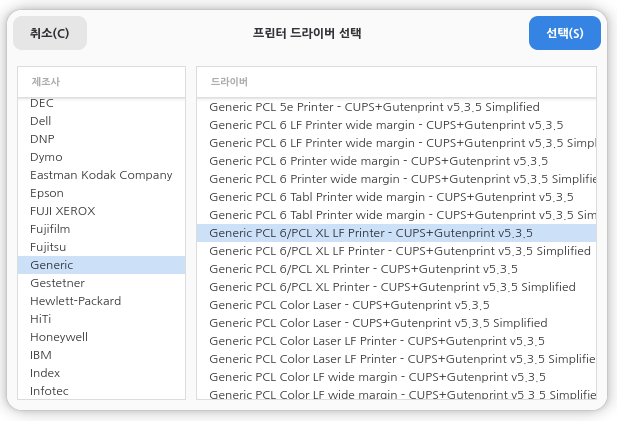Choose the highlighted PCL 6/PCL XL LF Printer driver
This screenshot has height=421, width=617.
371,233
